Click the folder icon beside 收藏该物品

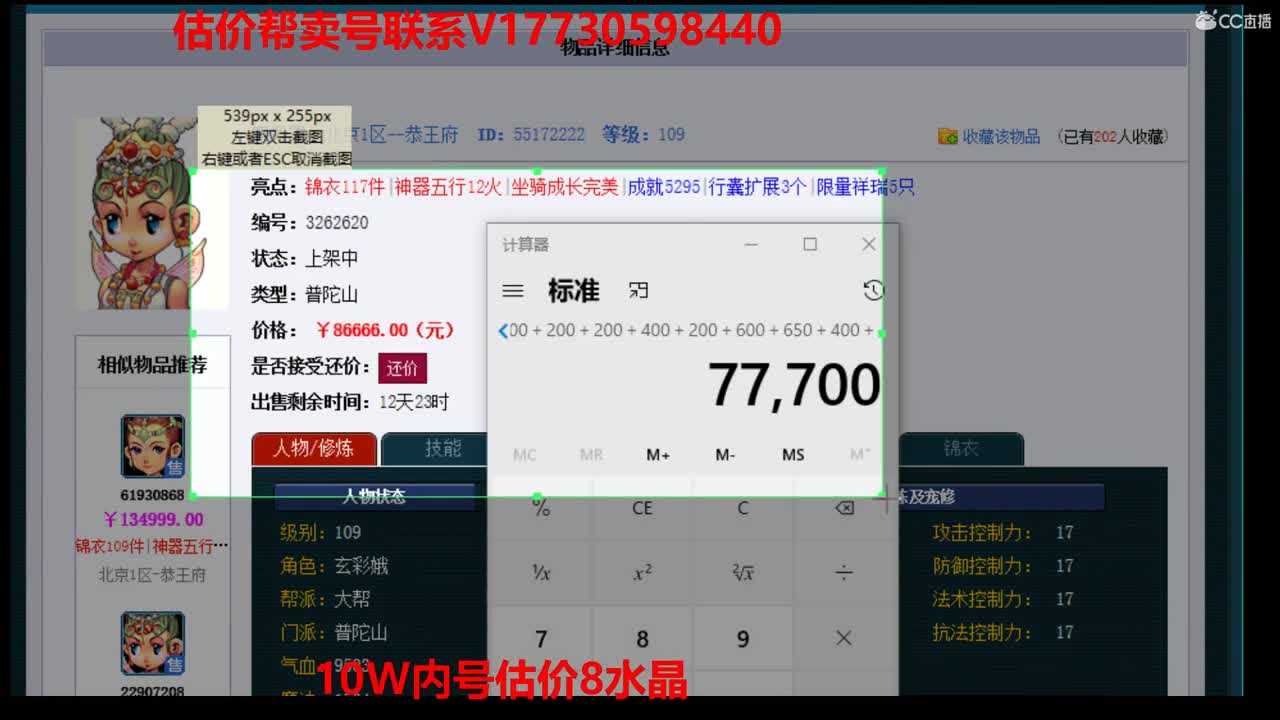(x=948, y=136)
